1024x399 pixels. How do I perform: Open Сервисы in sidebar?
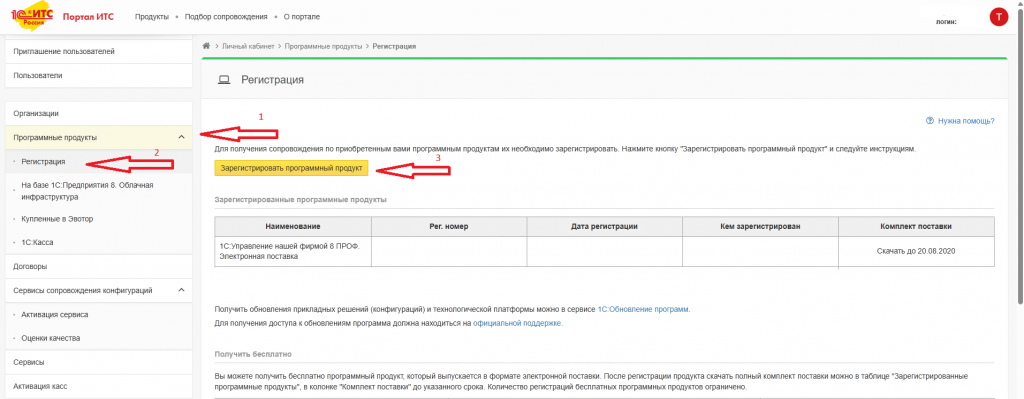click(99, 362)
